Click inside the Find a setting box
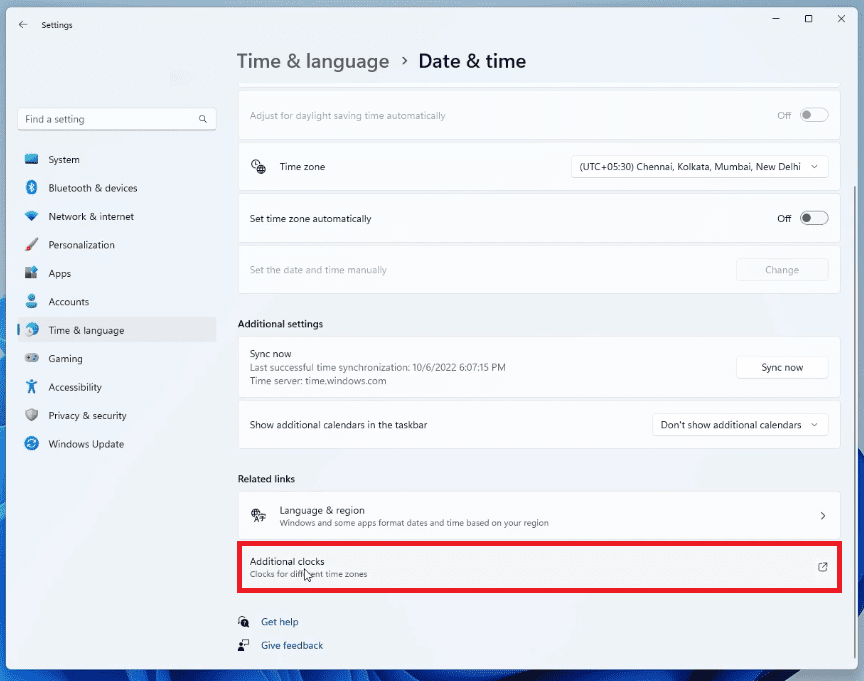 116,119
